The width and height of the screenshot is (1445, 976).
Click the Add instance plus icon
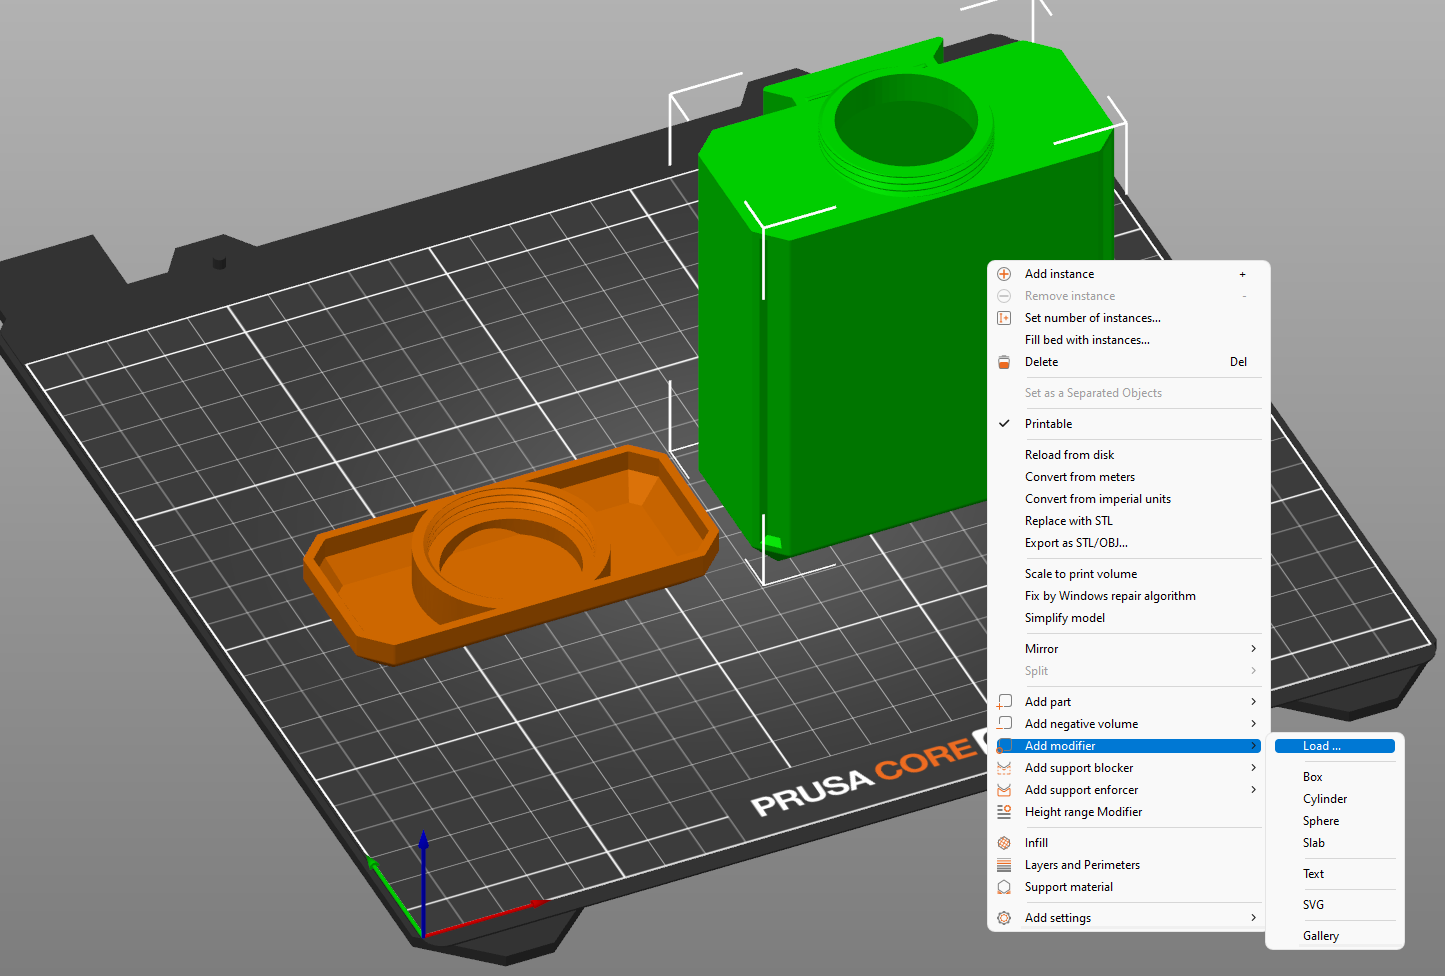(x=1004, y=274)
